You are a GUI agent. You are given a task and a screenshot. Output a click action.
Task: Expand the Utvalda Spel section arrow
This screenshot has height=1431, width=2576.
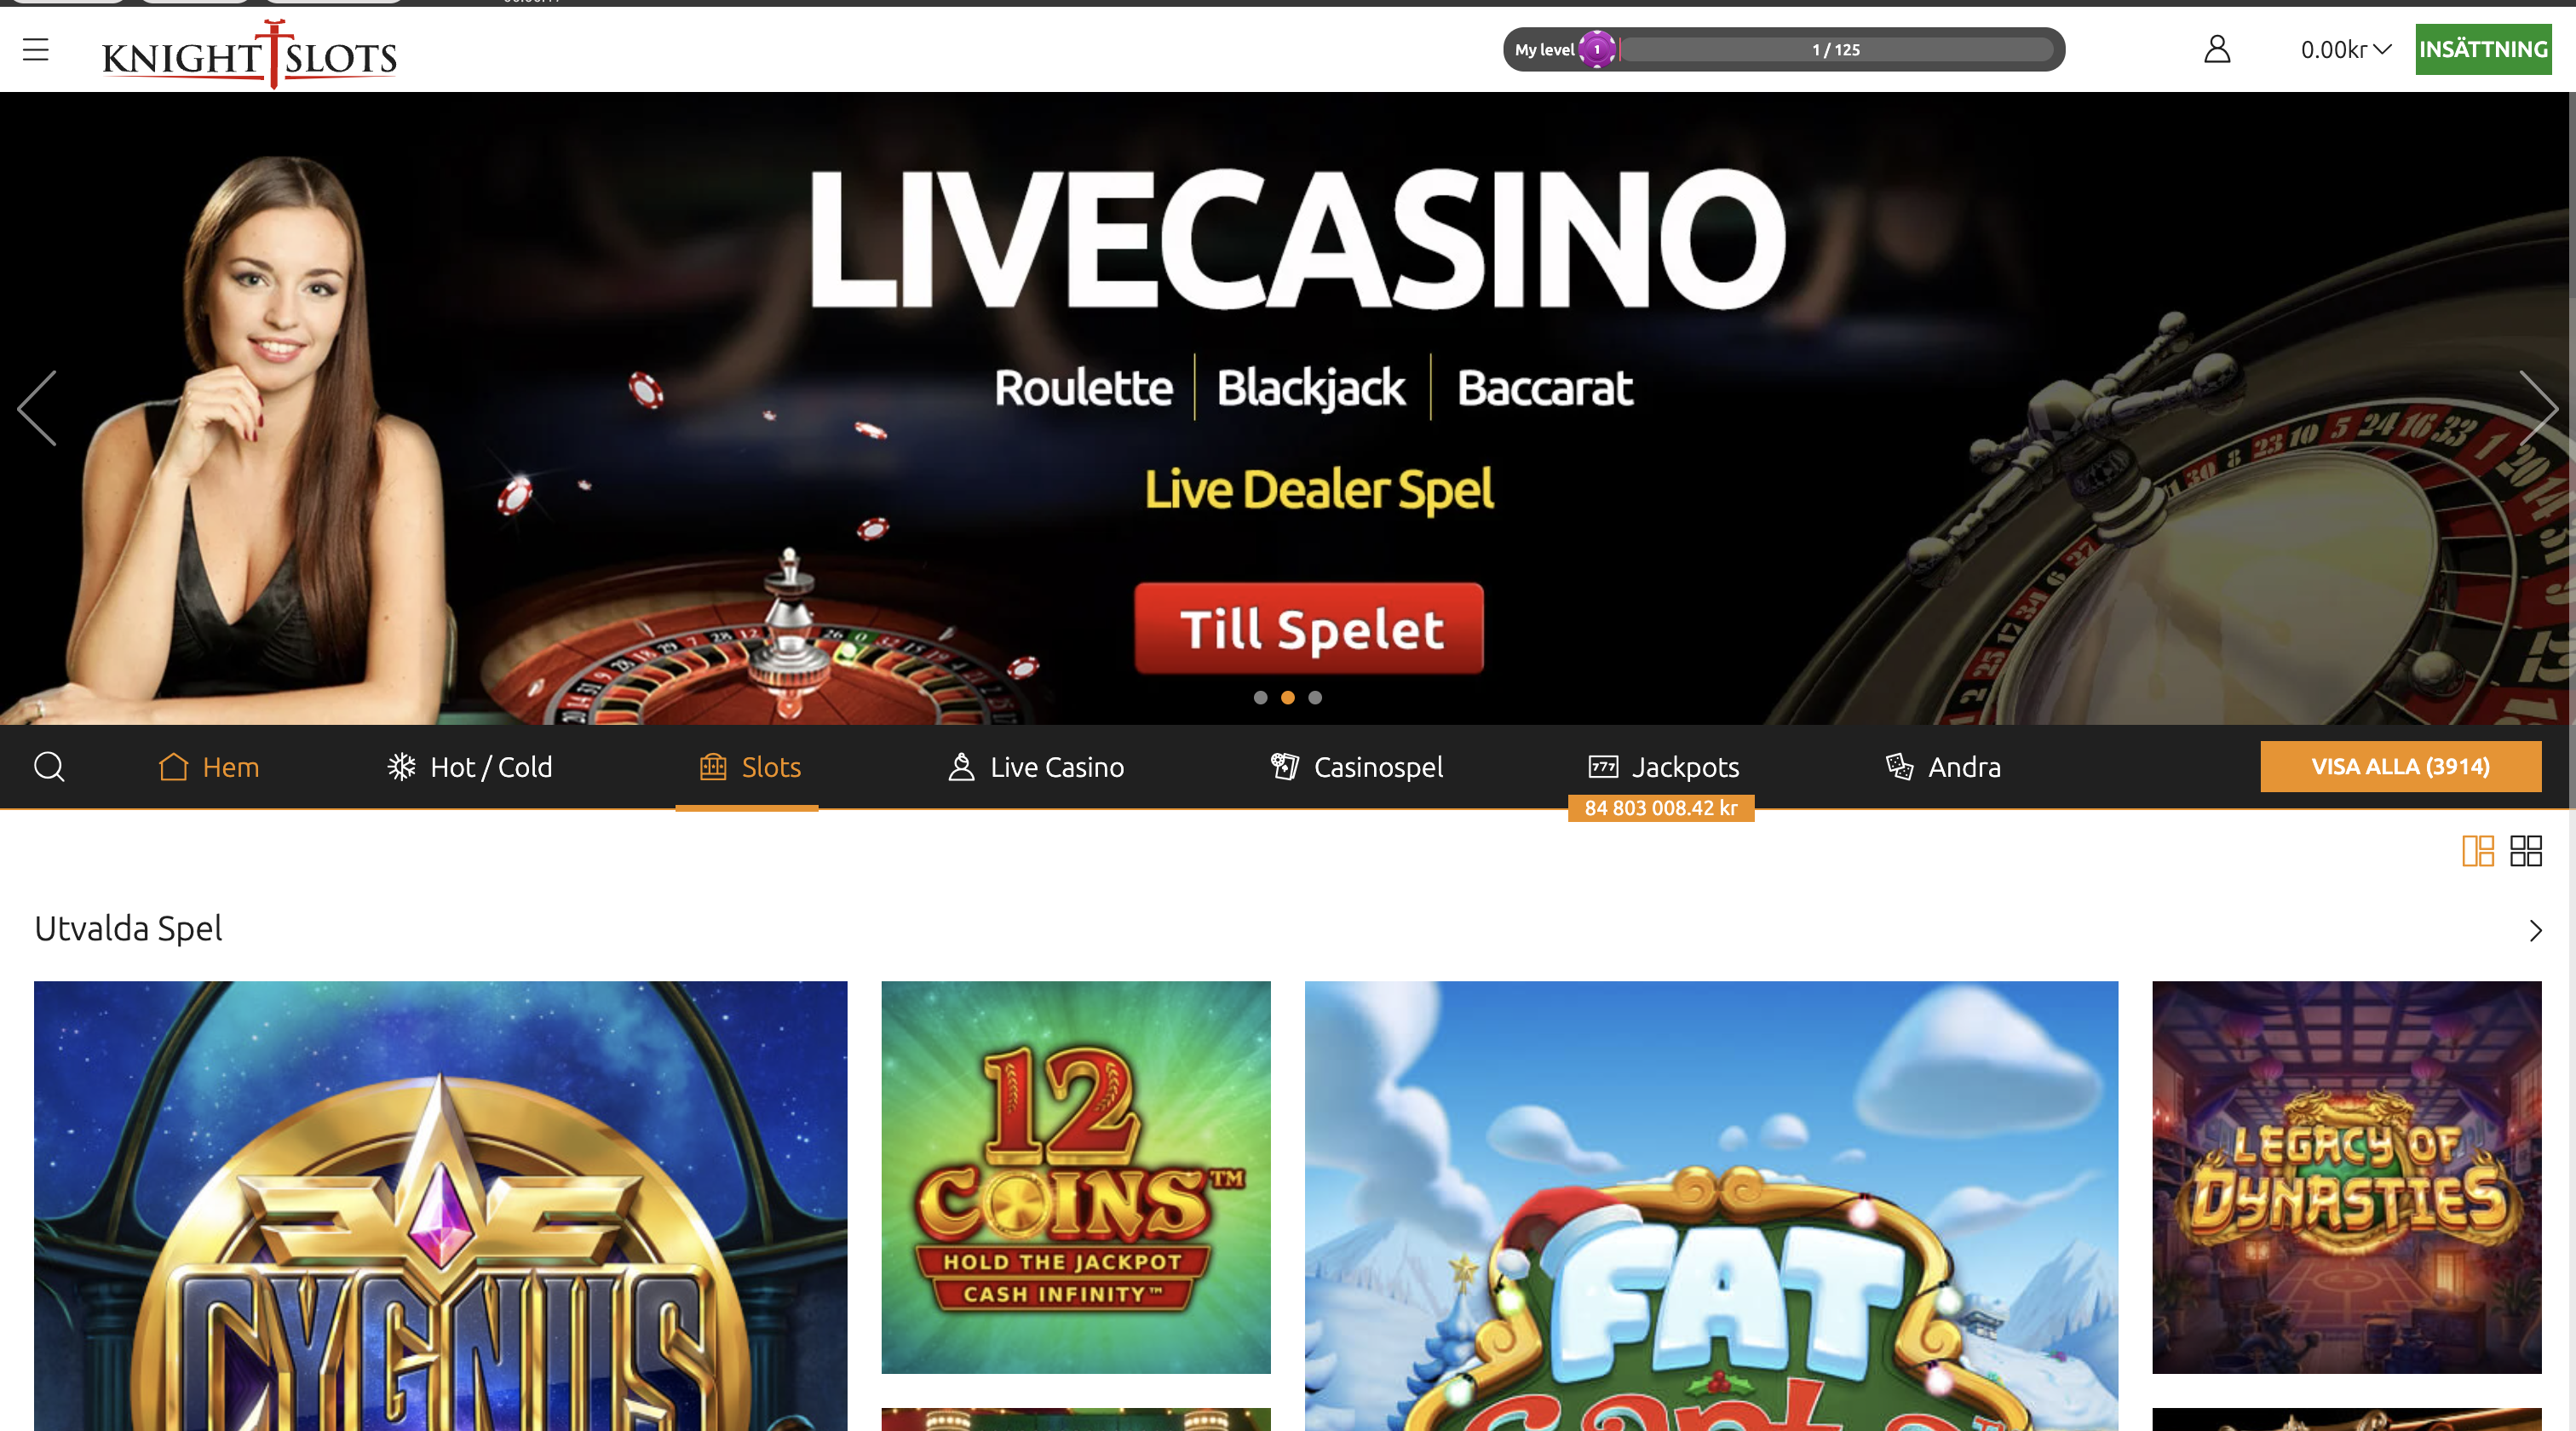pyautogui.click(x=2535, y=931)
